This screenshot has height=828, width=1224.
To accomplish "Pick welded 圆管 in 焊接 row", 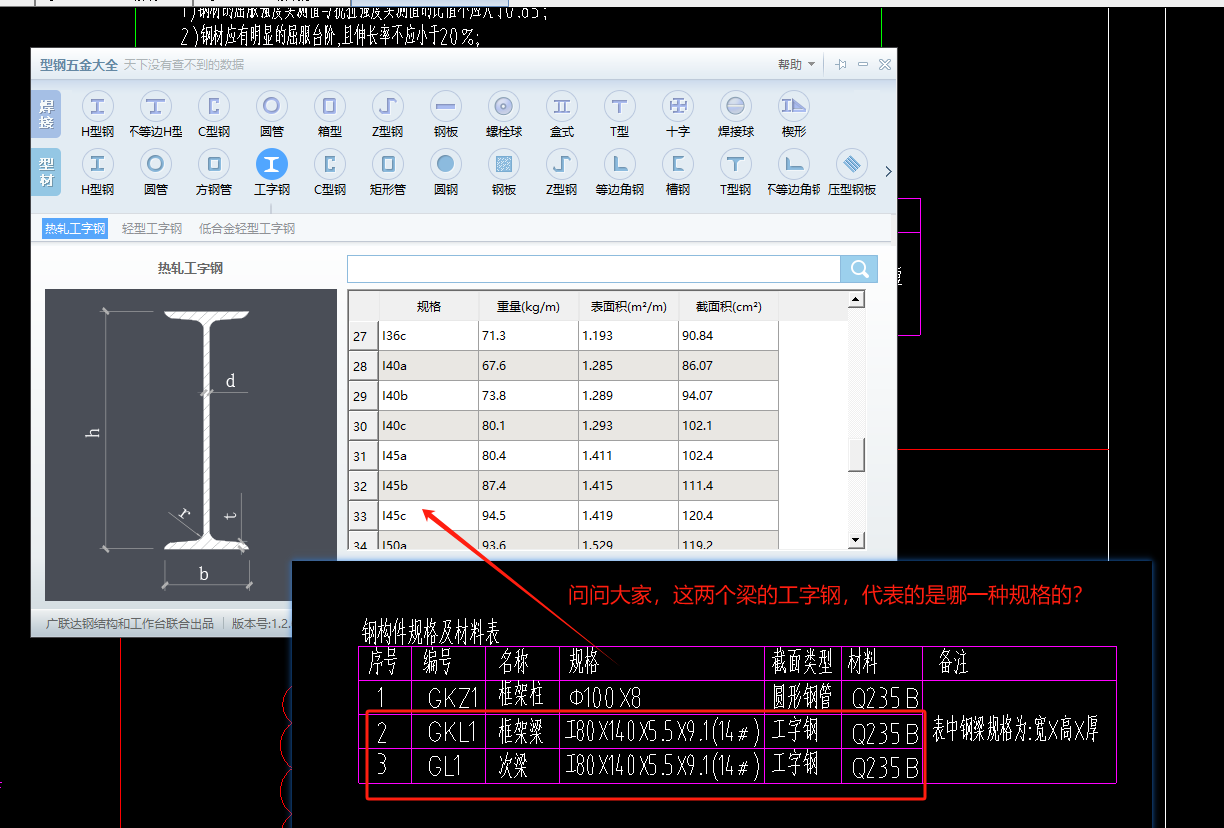I will tap(271, 114).
